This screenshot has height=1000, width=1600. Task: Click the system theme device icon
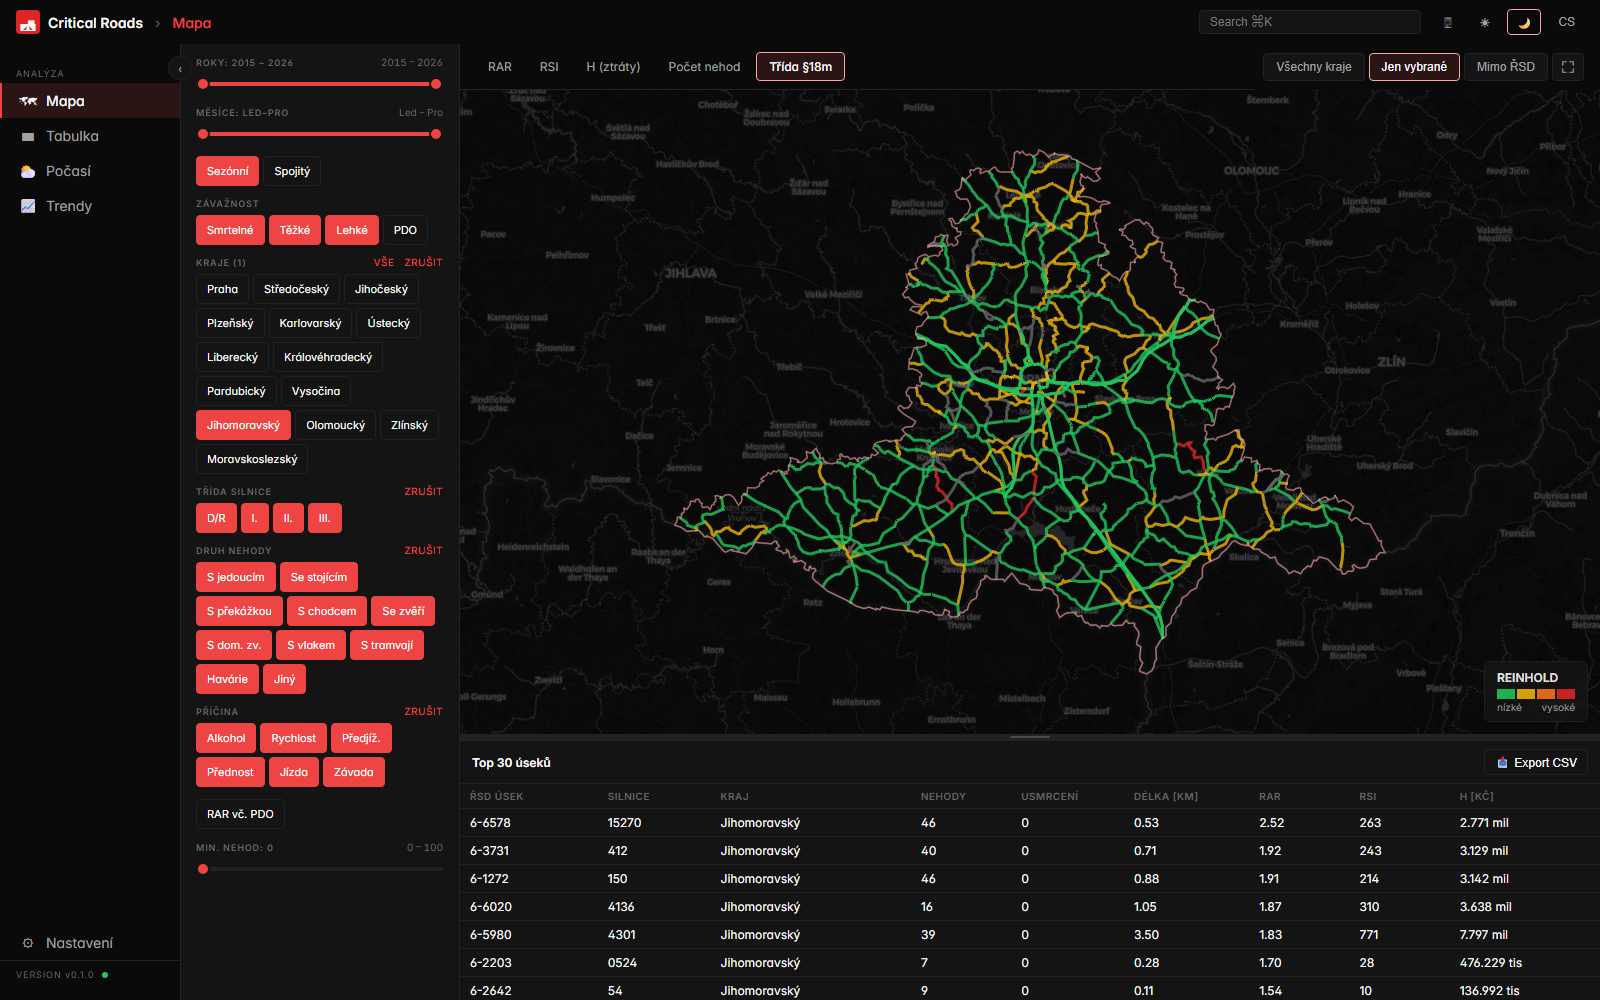pos(1447,22)
